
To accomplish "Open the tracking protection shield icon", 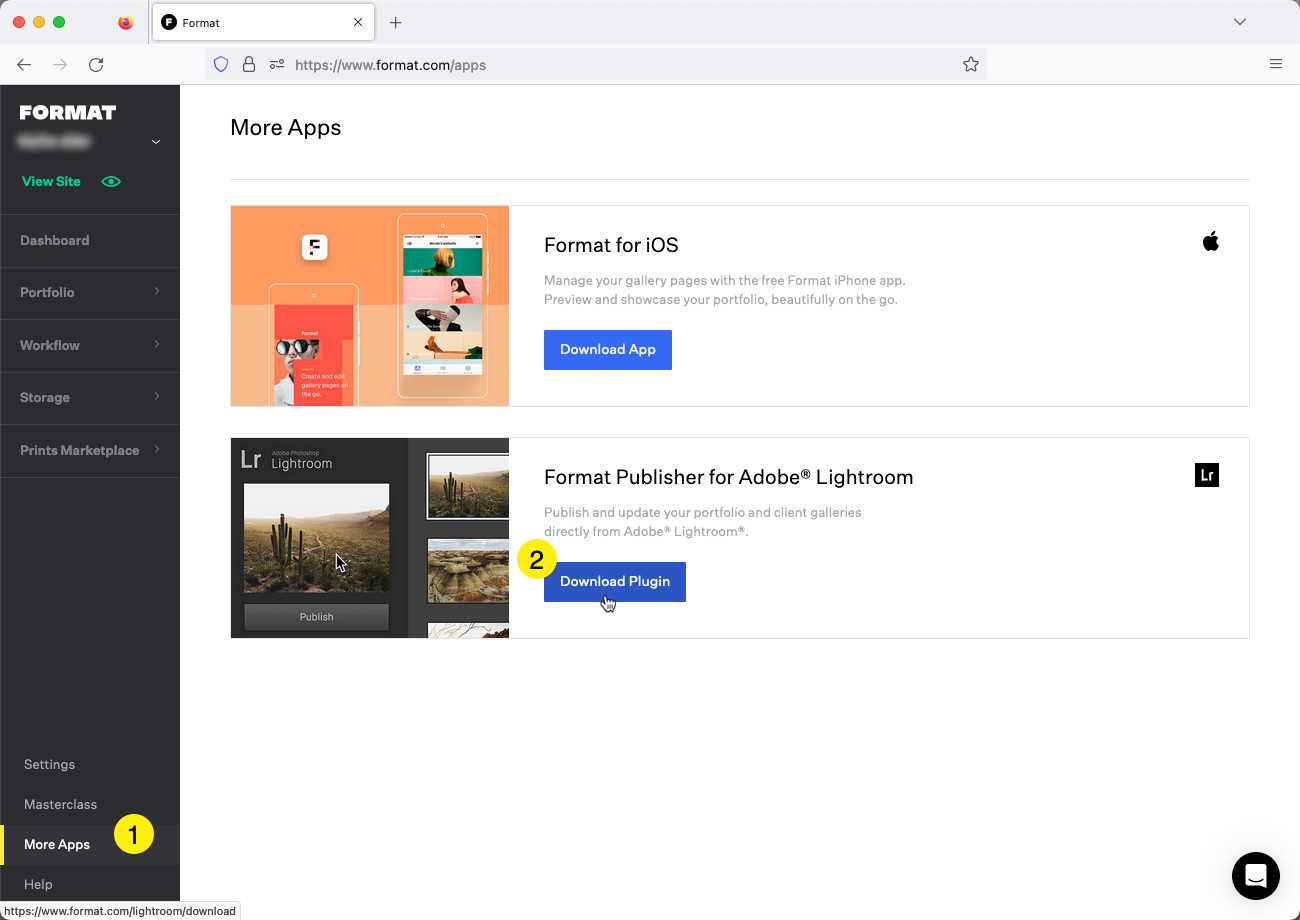I will click(221, 64).
